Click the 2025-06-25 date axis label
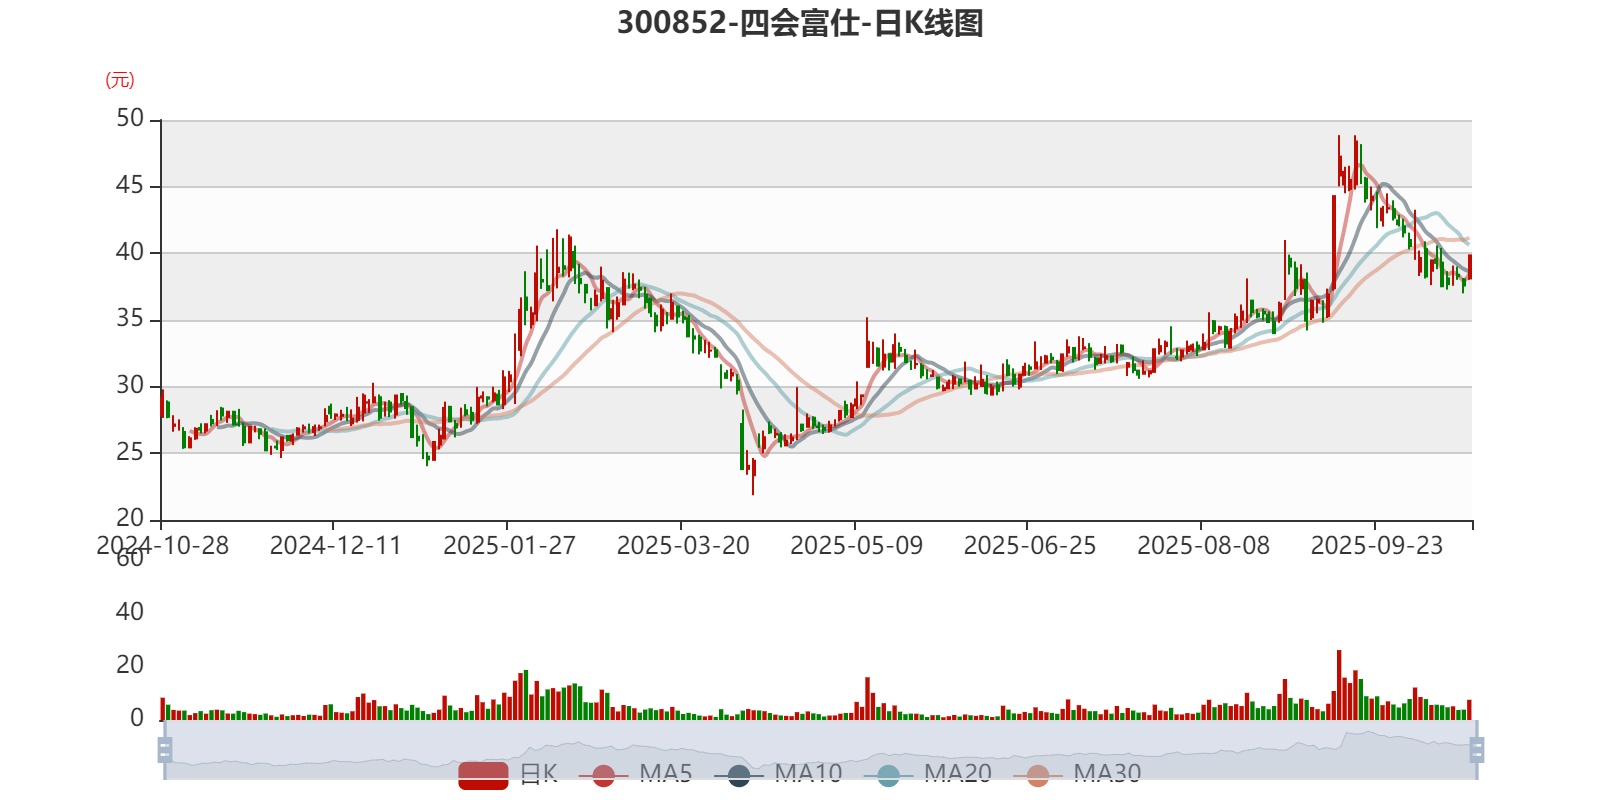 pyautogui.click(x=1030, y=546)
